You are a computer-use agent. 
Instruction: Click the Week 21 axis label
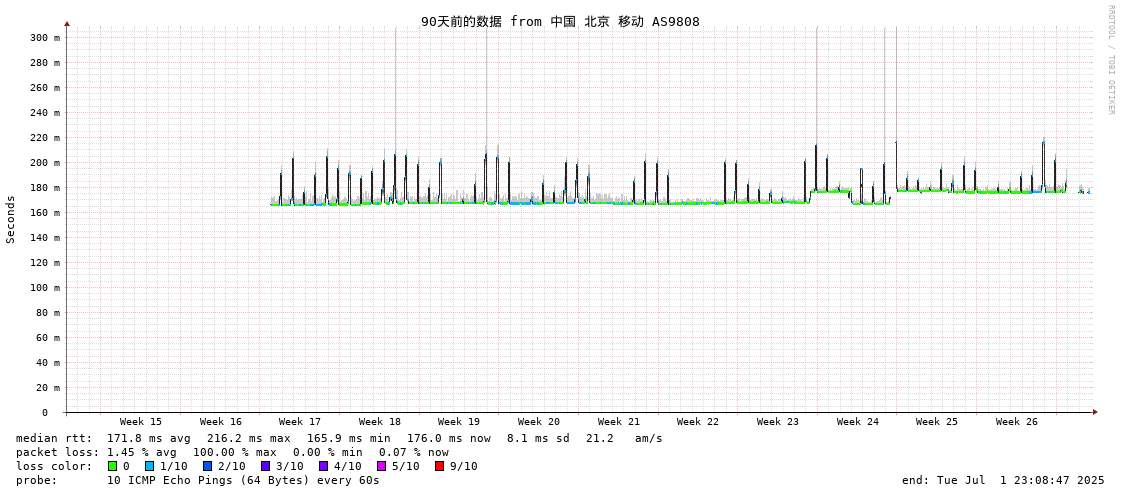pos(619,422)
